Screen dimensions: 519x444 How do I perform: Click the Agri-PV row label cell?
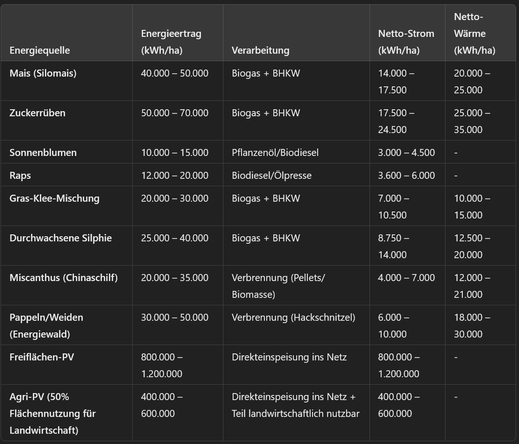point(52,413)
